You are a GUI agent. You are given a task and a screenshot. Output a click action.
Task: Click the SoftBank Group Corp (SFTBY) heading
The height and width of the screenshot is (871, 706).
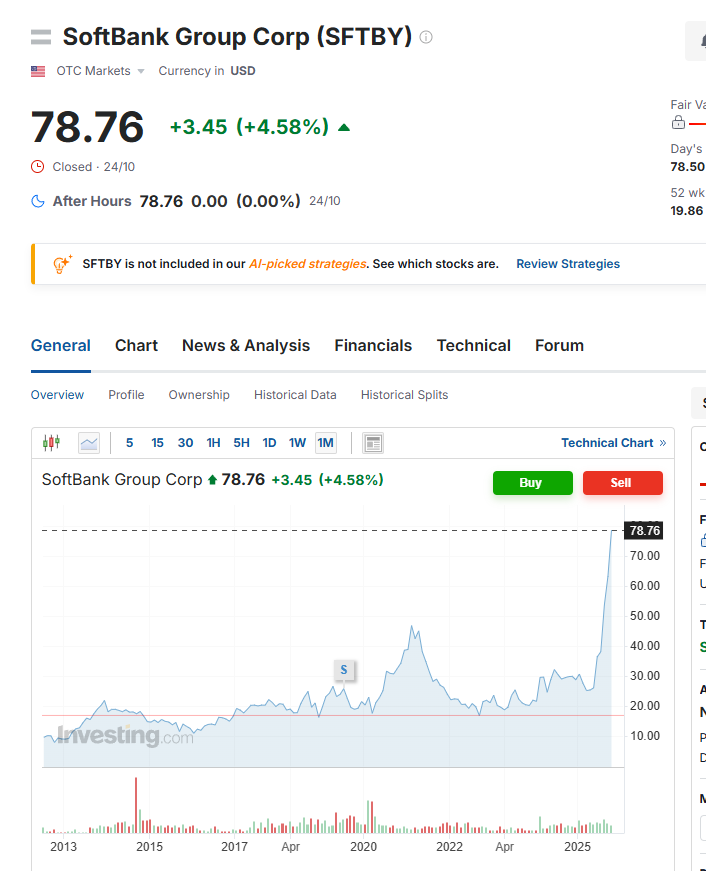click(x=237, y=37)
